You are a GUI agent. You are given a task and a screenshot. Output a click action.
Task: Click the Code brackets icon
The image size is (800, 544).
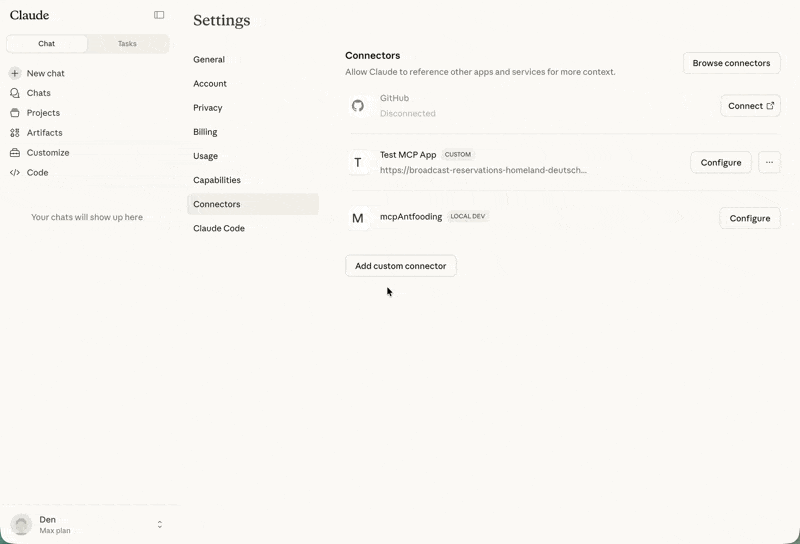click(x=15, y=172)
